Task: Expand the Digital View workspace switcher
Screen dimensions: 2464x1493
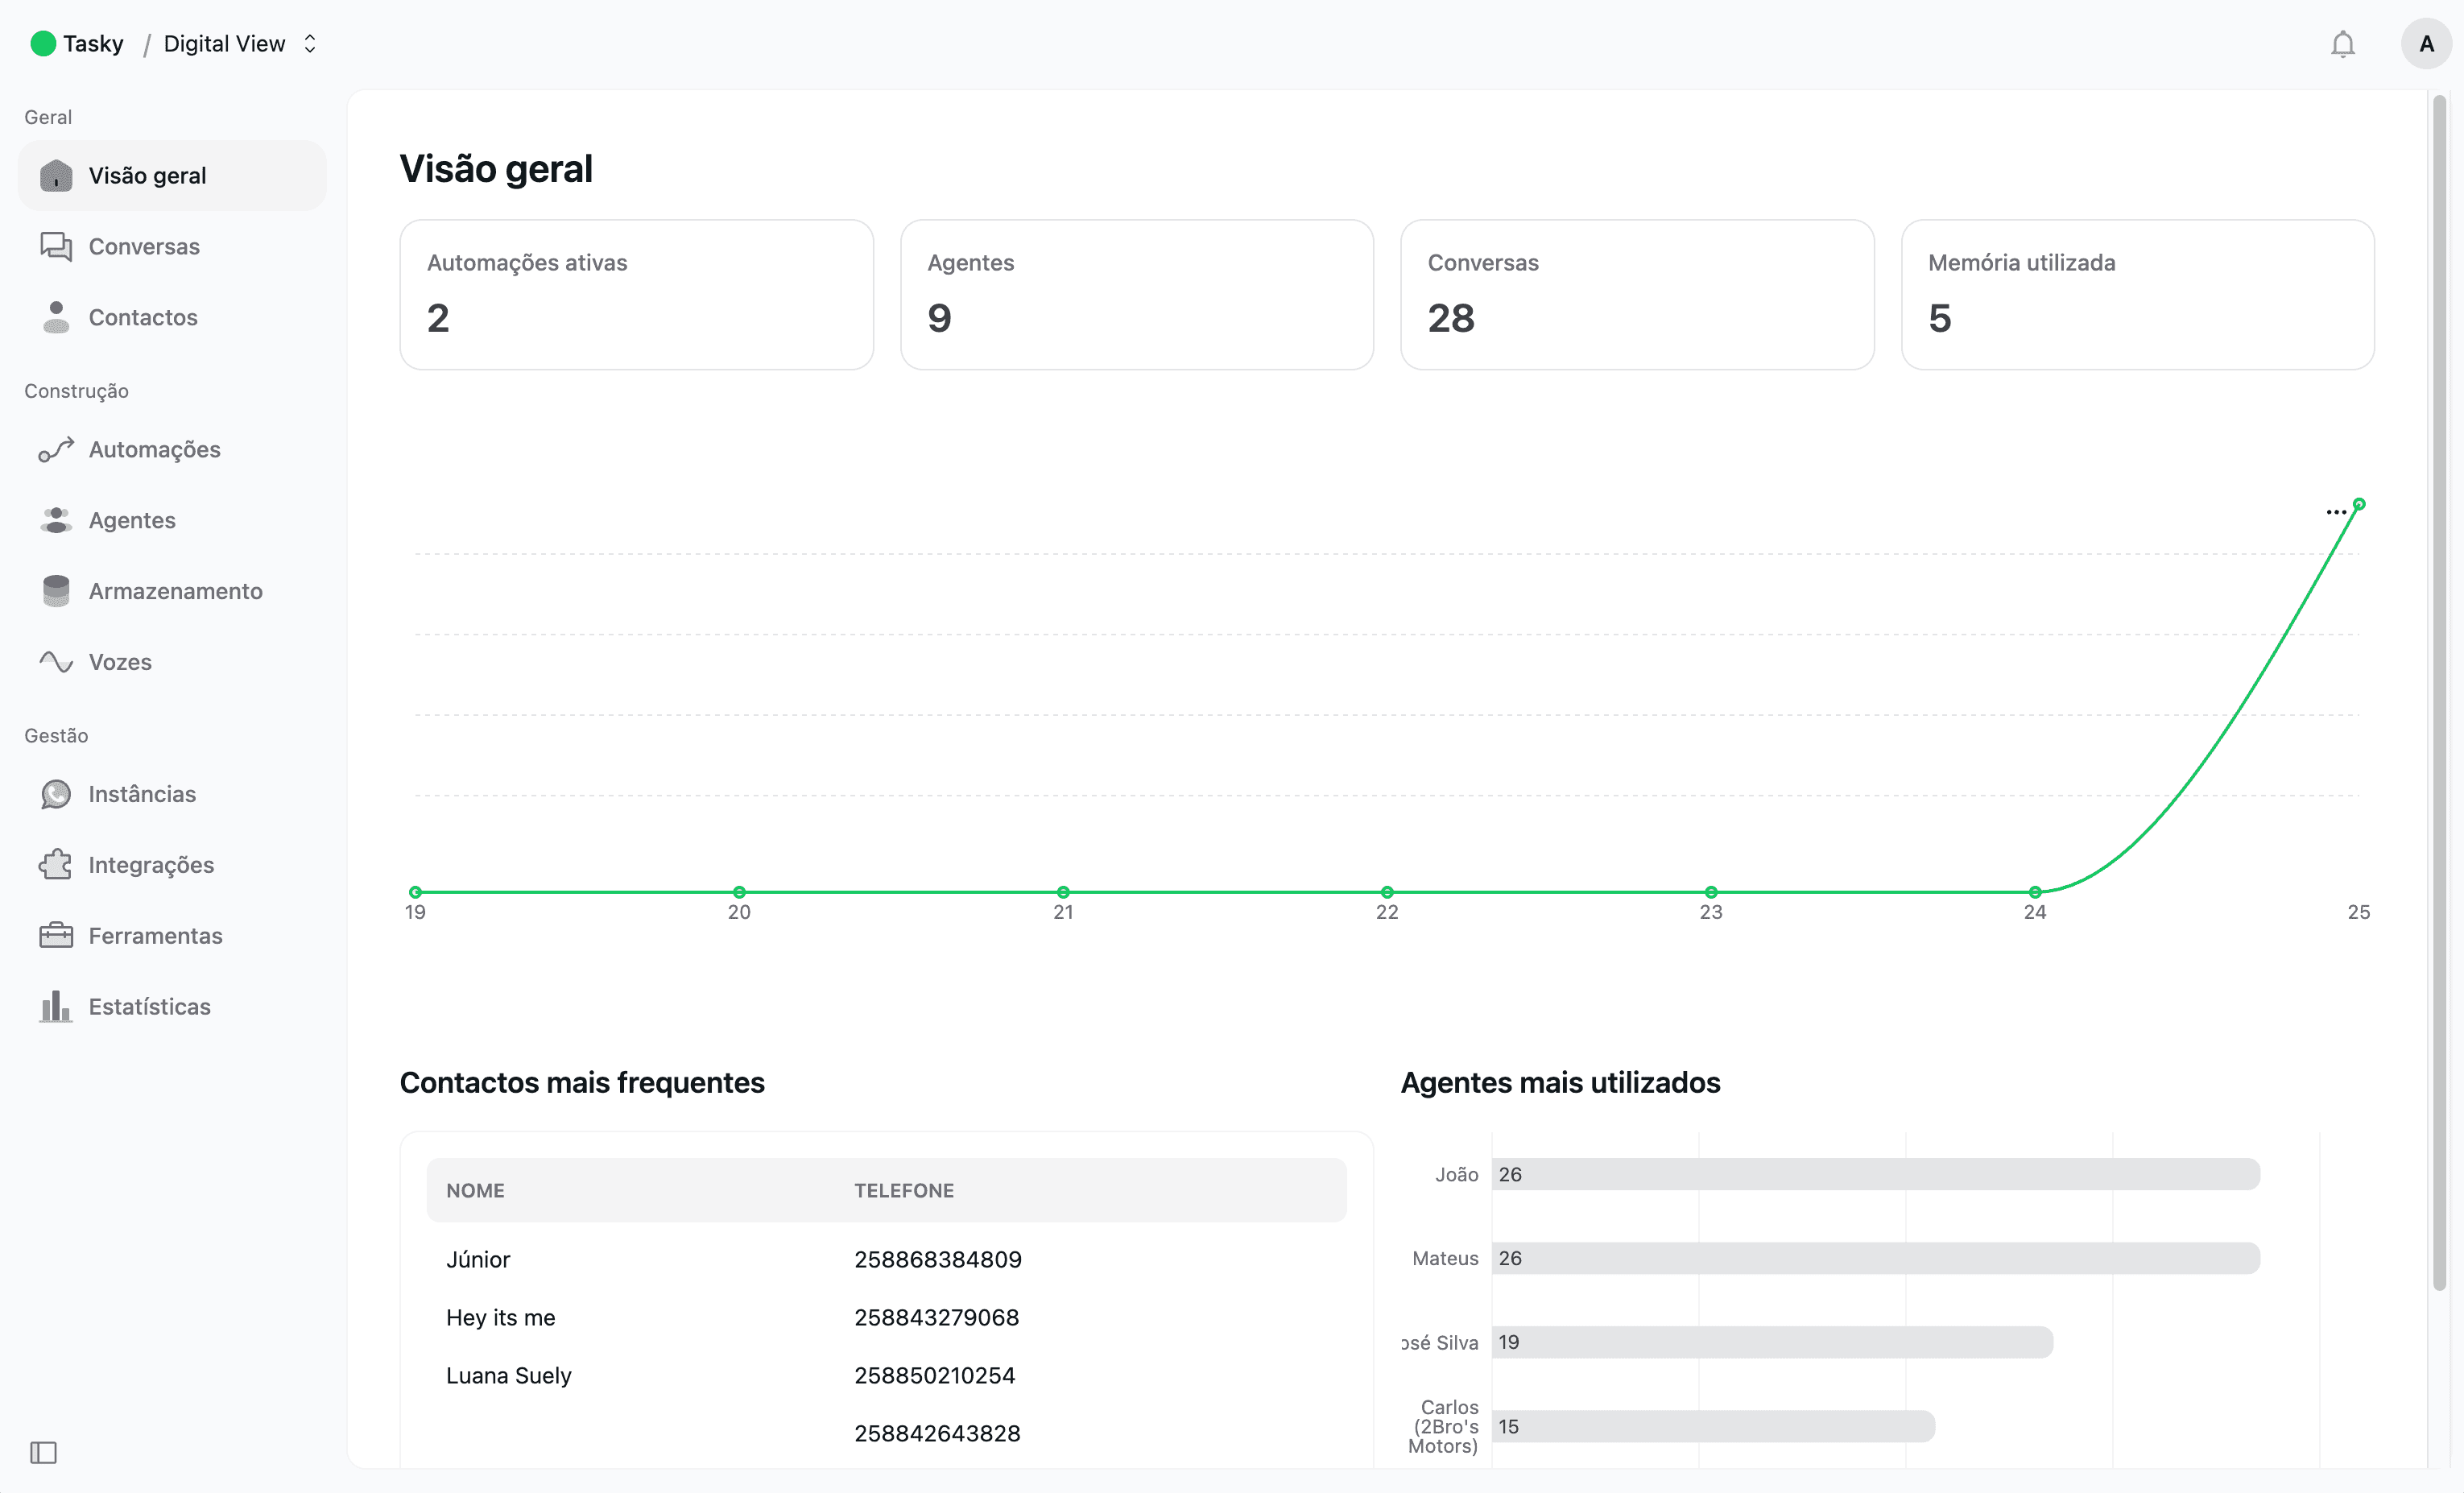Action: [x=240, y=44]
